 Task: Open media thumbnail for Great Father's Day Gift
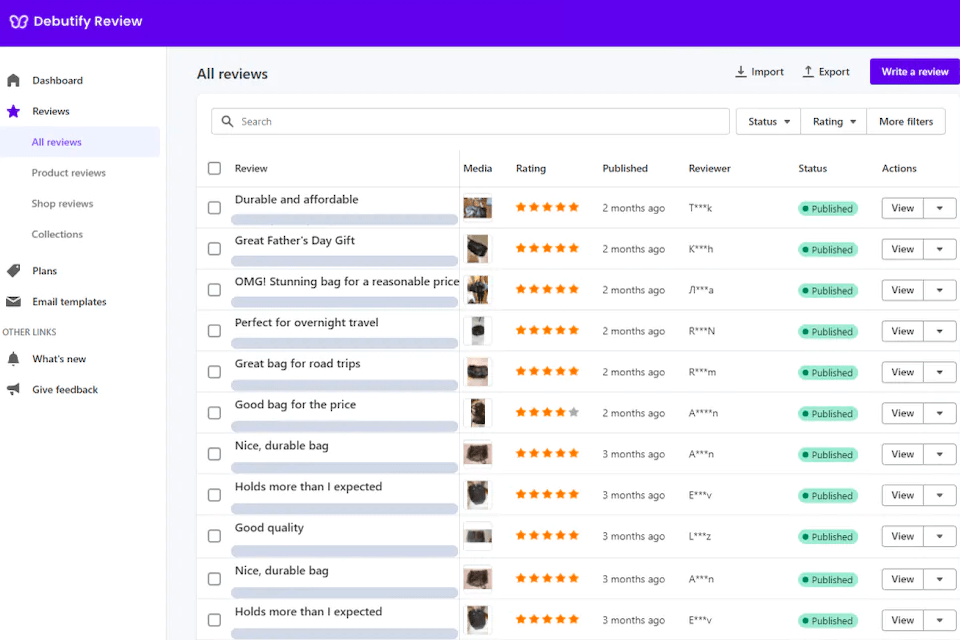click(x=478, y=249)
